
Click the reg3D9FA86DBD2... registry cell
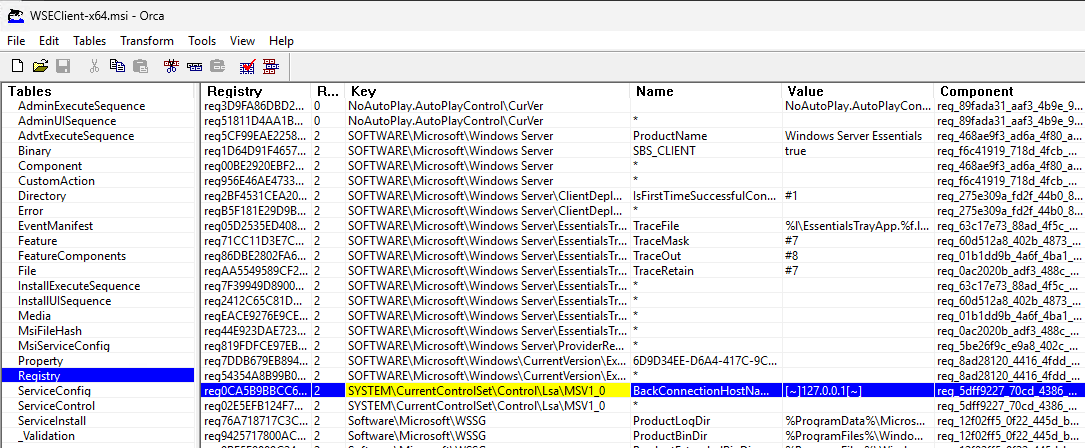coord(255,106)
